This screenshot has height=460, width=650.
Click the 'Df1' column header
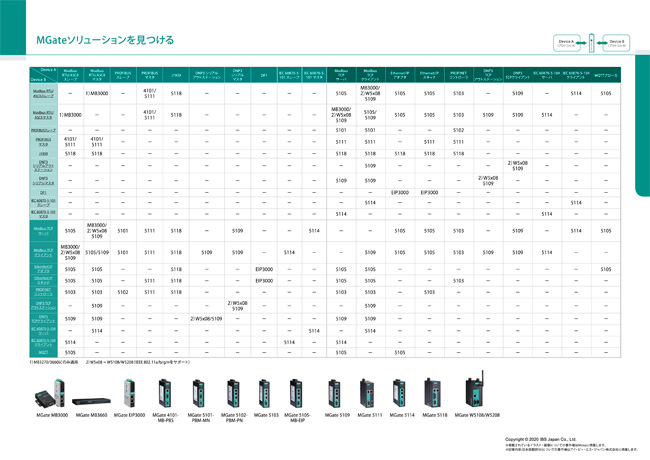(x=264, y=75)
